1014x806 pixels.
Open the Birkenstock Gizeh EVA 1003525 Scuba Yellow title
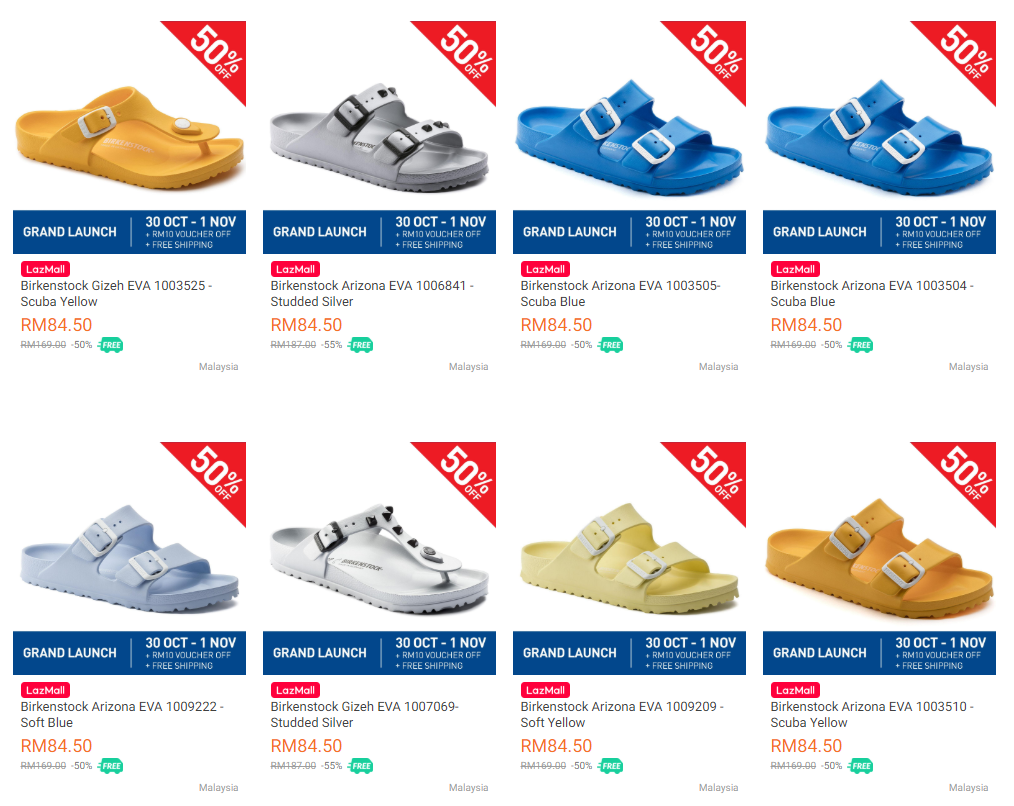click(x=116, y=294)
